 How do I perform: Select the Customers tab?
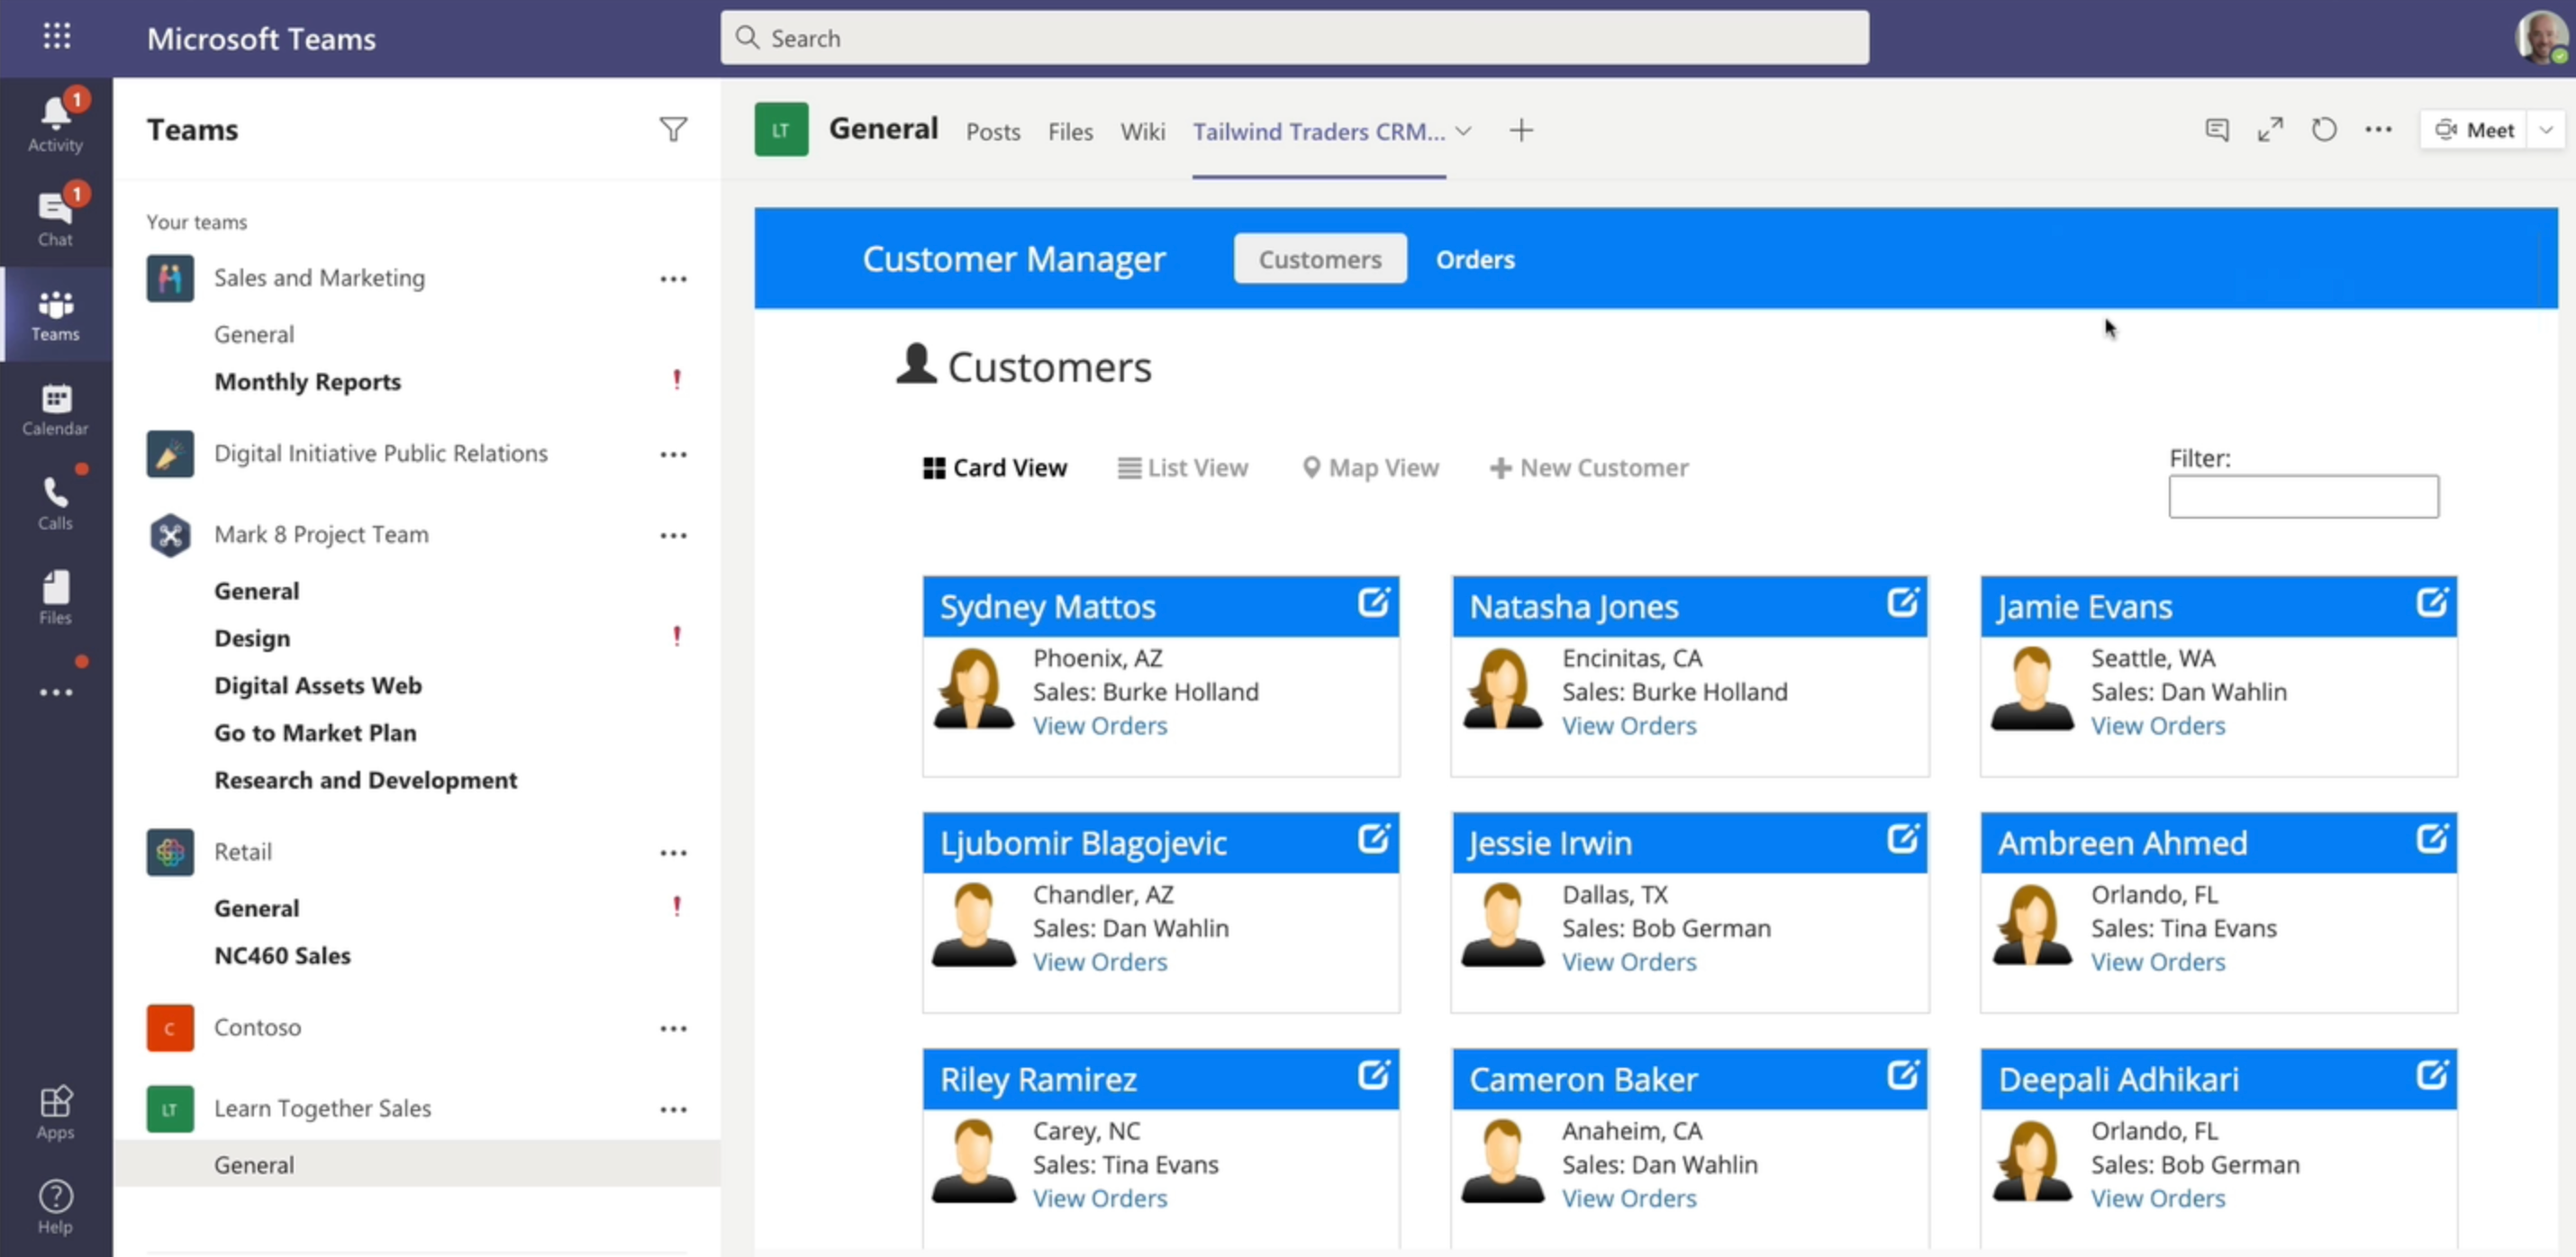tap(1320, 259)
